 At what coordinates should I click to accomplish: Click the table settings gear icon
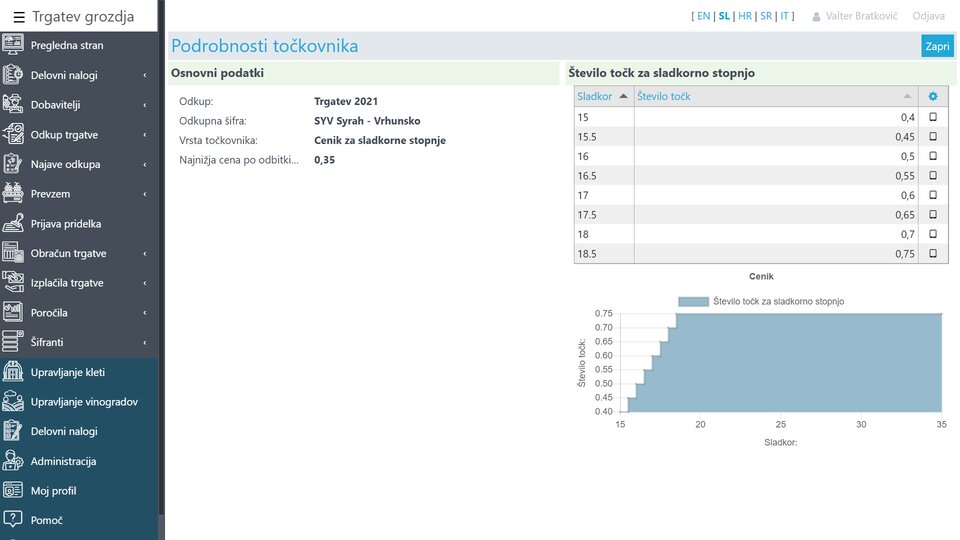coord(933,96)
